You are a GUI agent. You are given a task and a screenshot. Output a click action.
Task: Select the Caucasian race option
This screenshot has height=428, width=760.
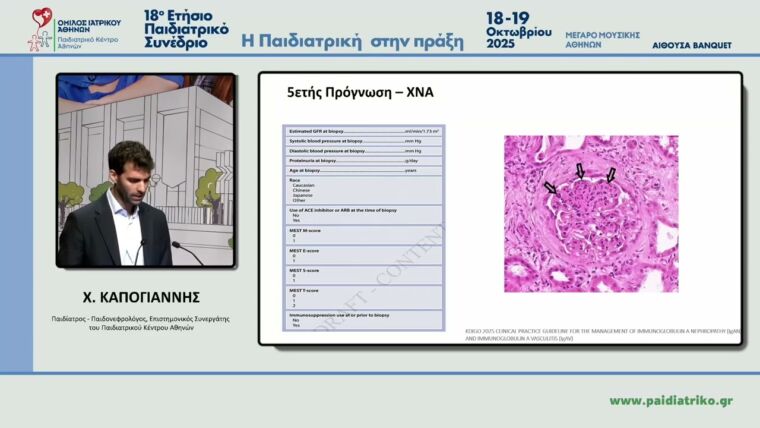click(303, 186)
